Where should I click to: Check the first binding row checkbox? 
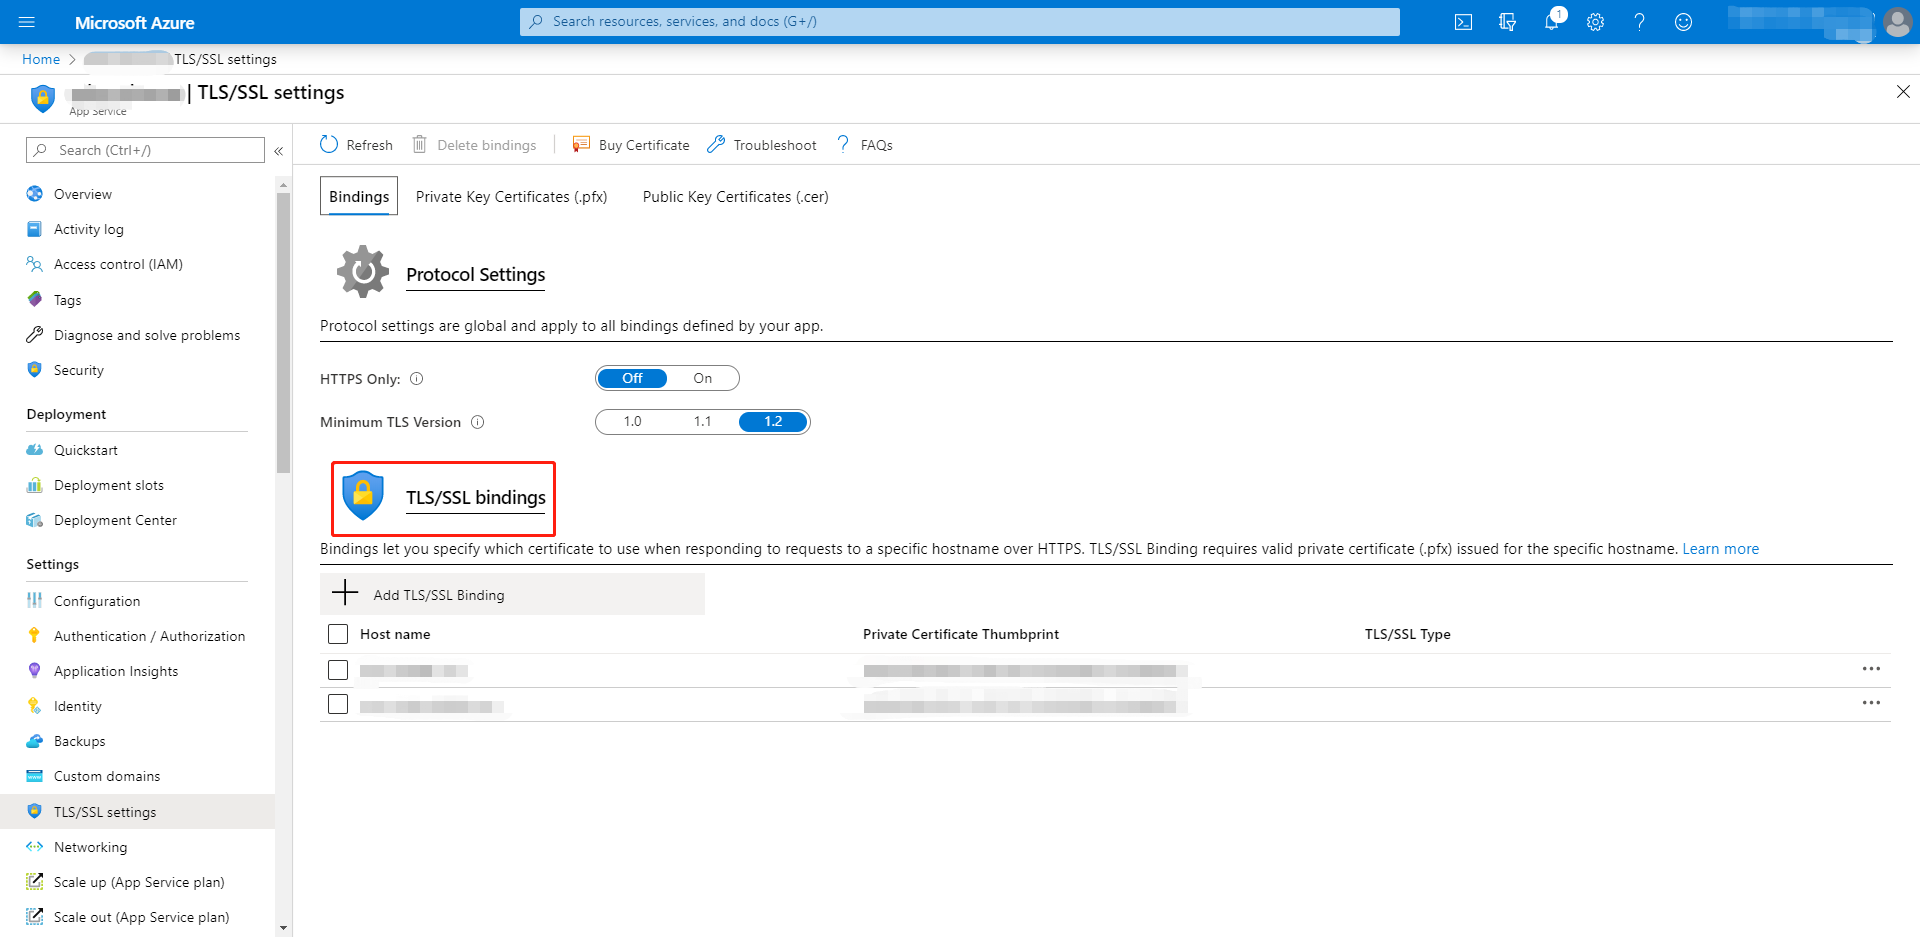[338, 670]
